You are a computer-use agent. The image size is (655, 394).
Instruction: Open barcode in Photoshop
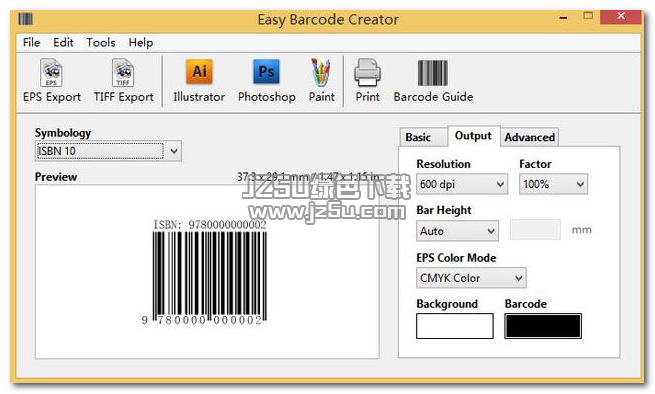267,81
